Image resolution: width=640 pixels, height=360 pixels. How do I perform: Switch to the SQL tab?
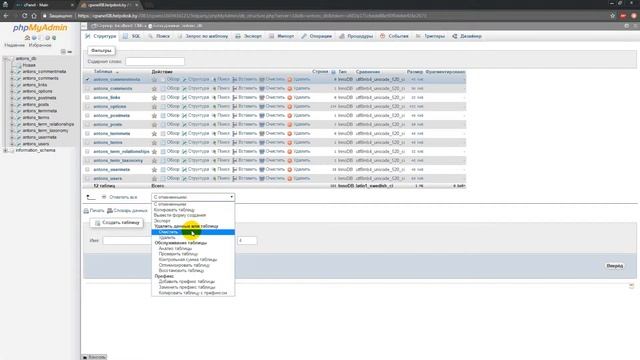pos(132,36)
